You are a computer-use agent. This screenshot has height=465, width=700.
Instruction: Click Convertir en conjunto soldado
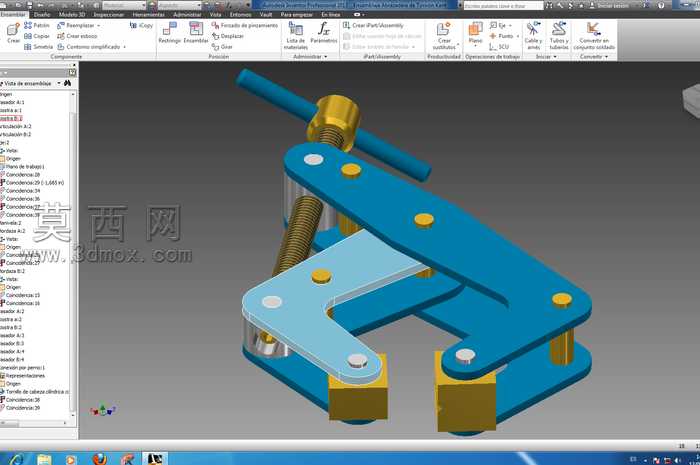click(594, 35)
